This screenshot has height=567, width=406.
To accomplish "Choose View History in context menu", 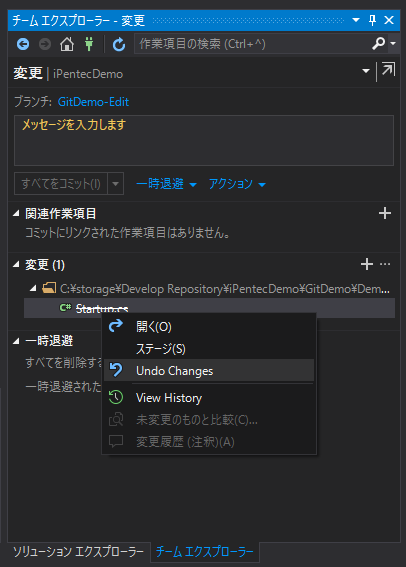I will tap(209, 398).
